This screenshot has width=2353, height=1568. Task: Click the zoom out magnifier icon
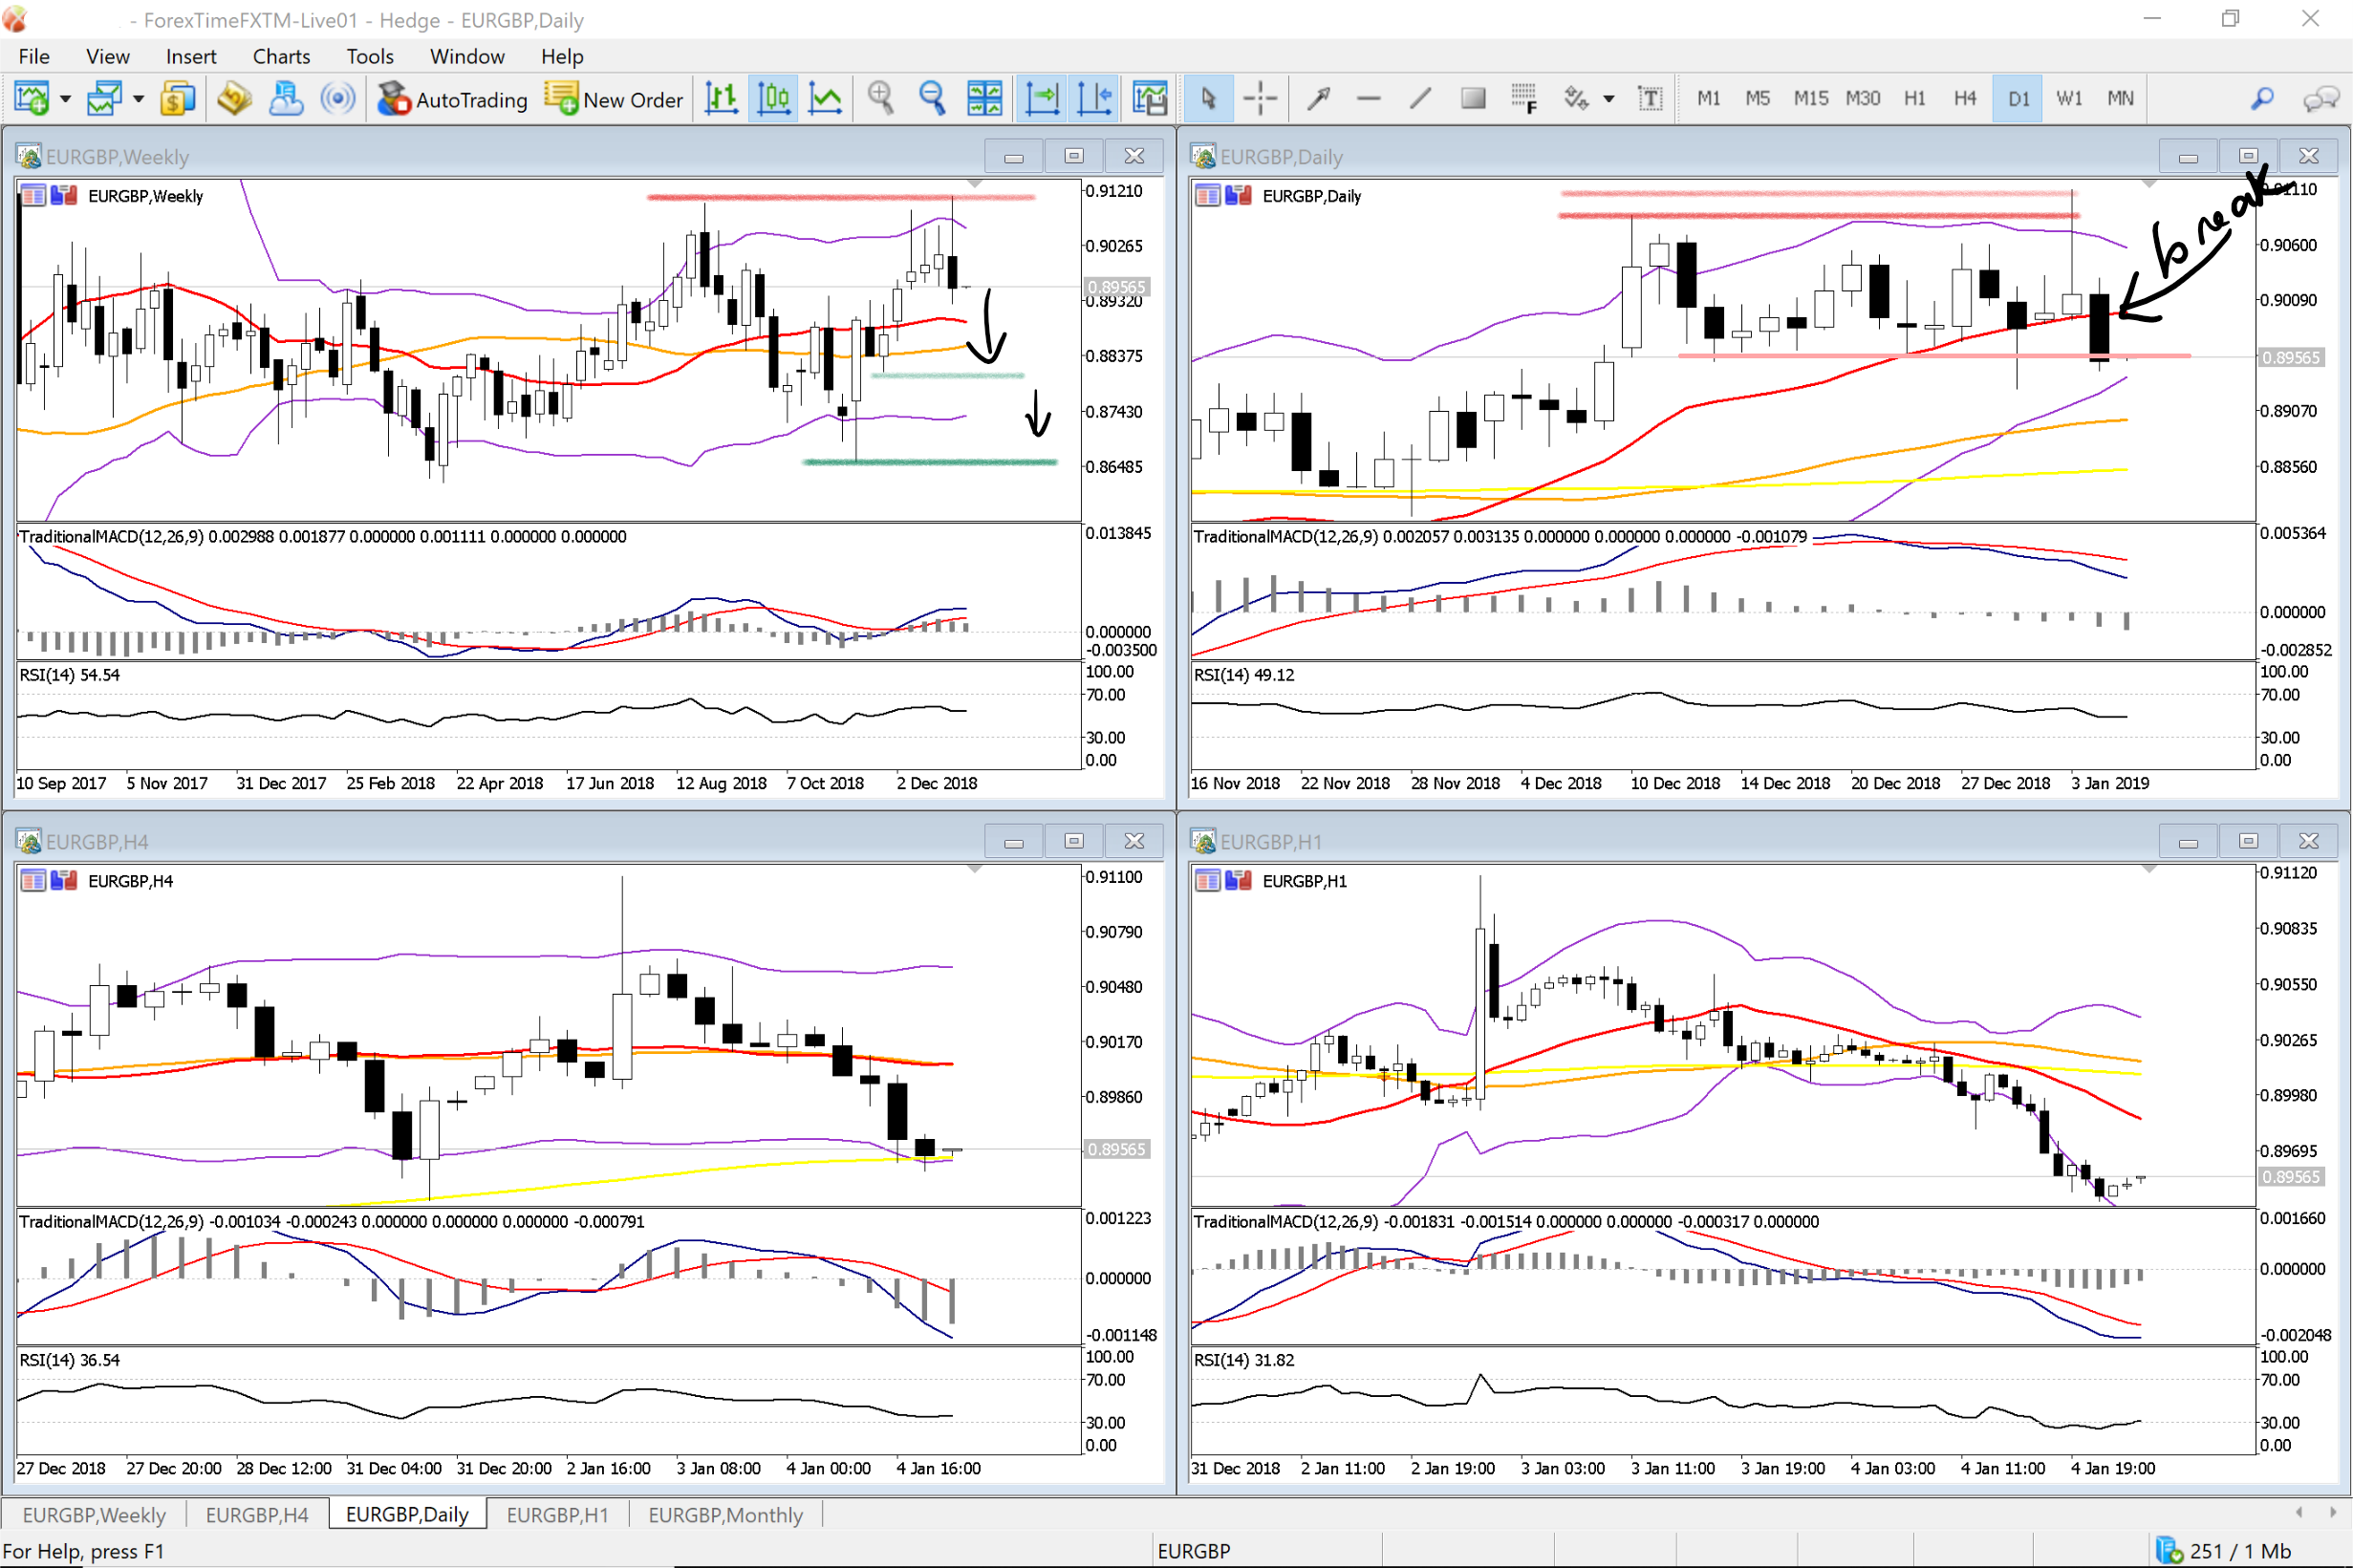[932, 98]
